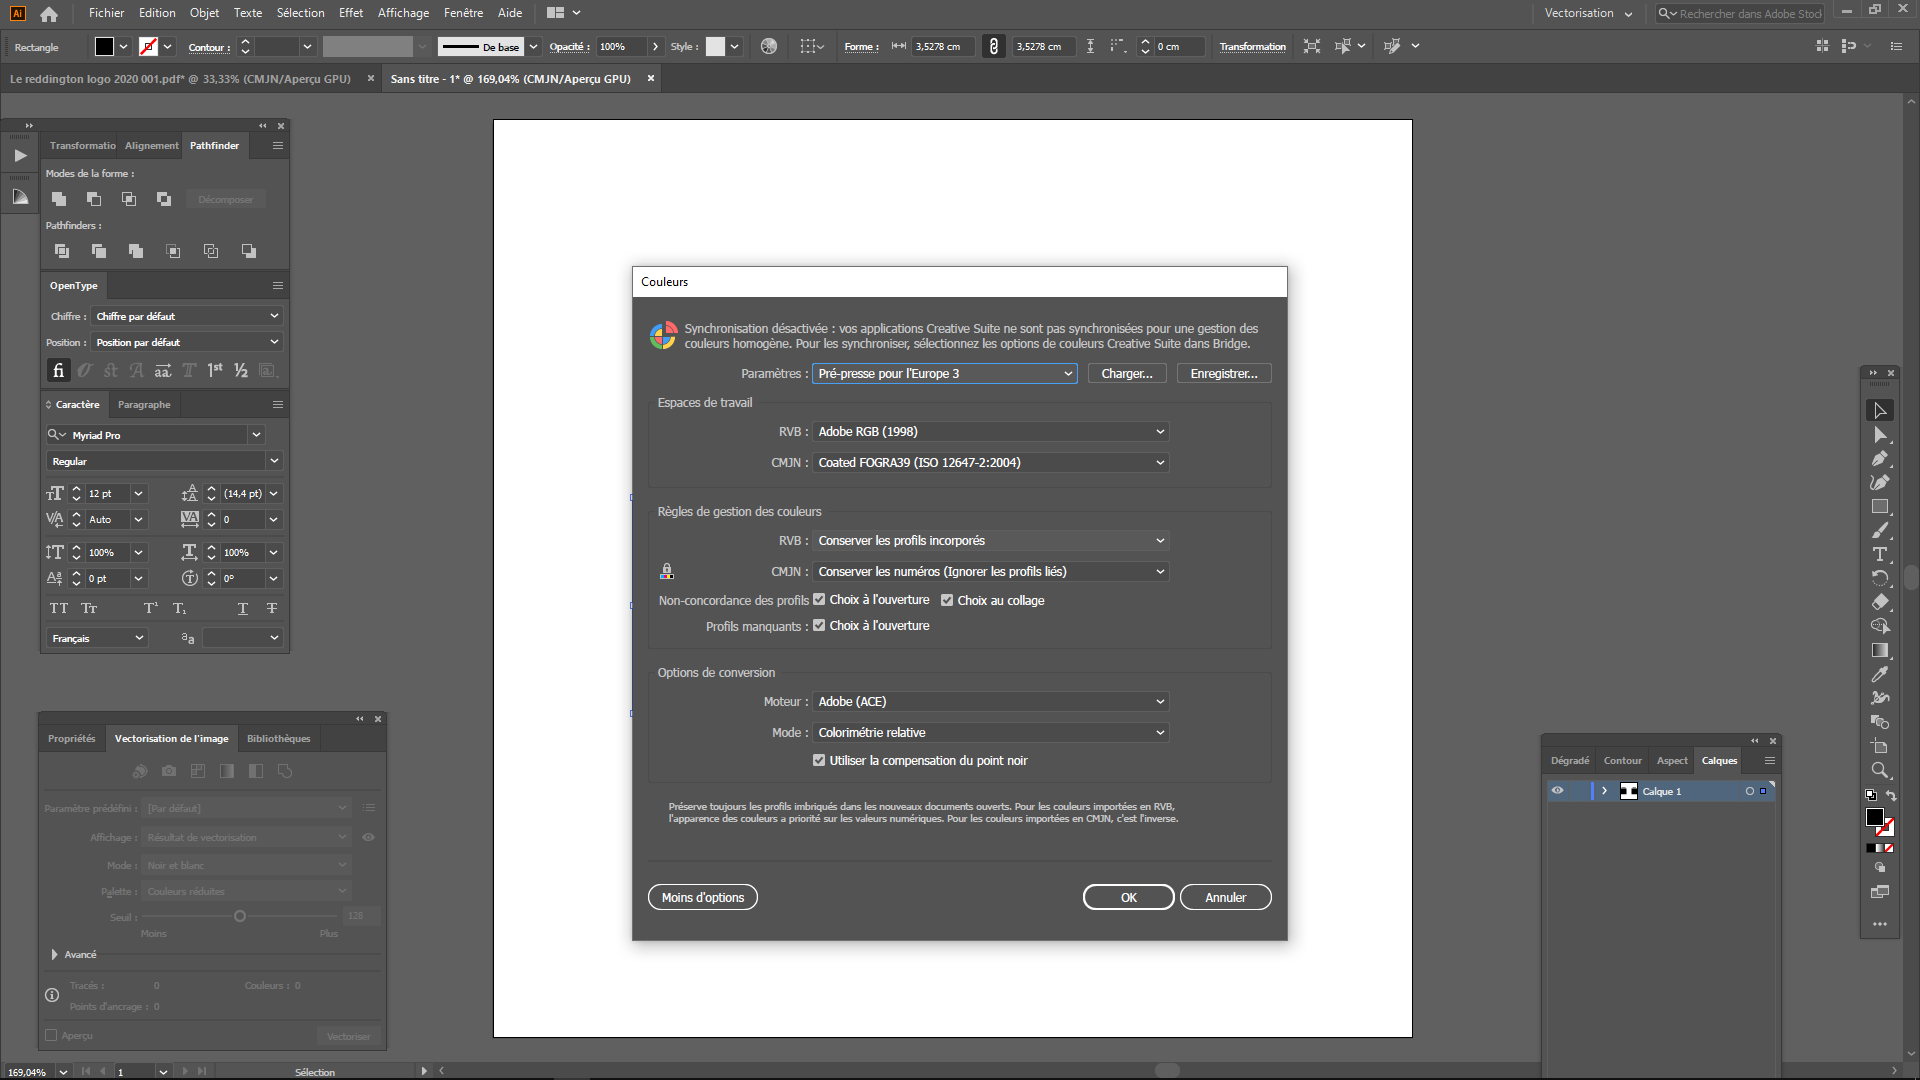Change the CMJN working space dropdown
Viewport: 1920px width, 1080px height.
coord(990,462)
